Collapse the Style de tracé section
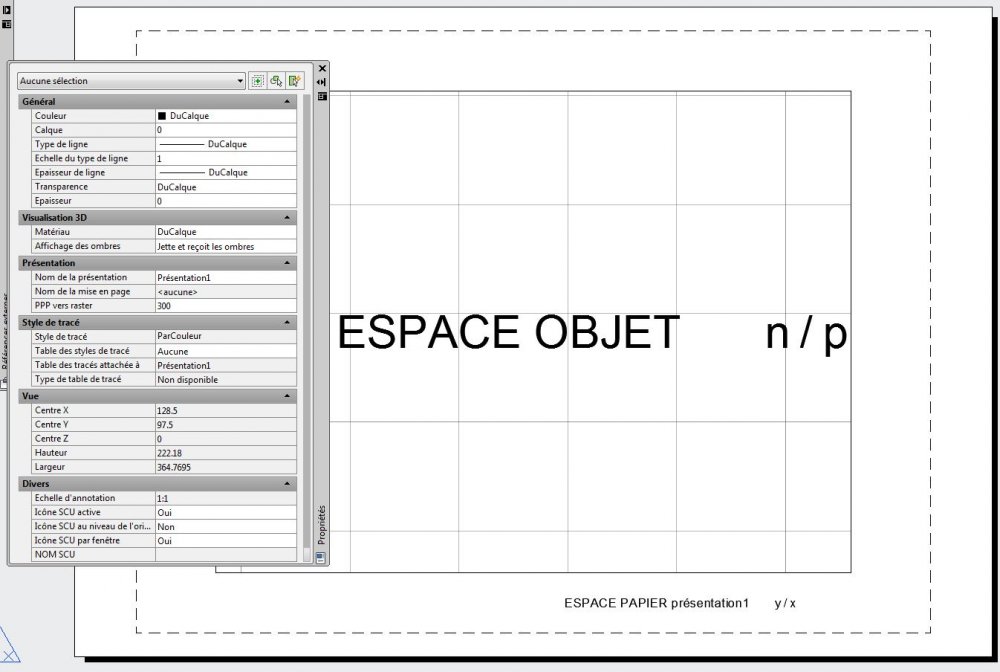Image resolution: width=1000 pixels, height=672 pixels. coord(287,323)
